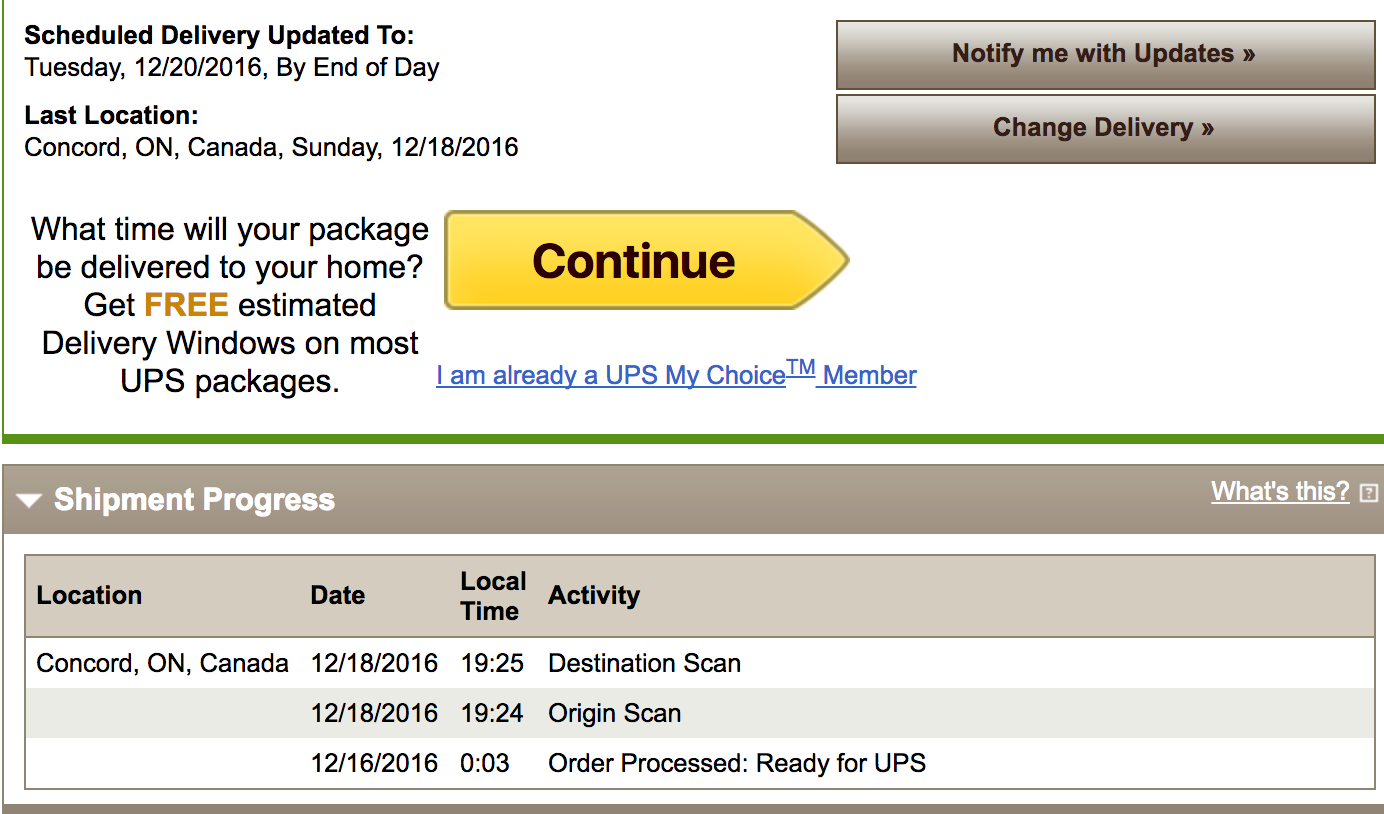
Task: Click the Concord, ON, Canada table cell
Action: [162, 663]
